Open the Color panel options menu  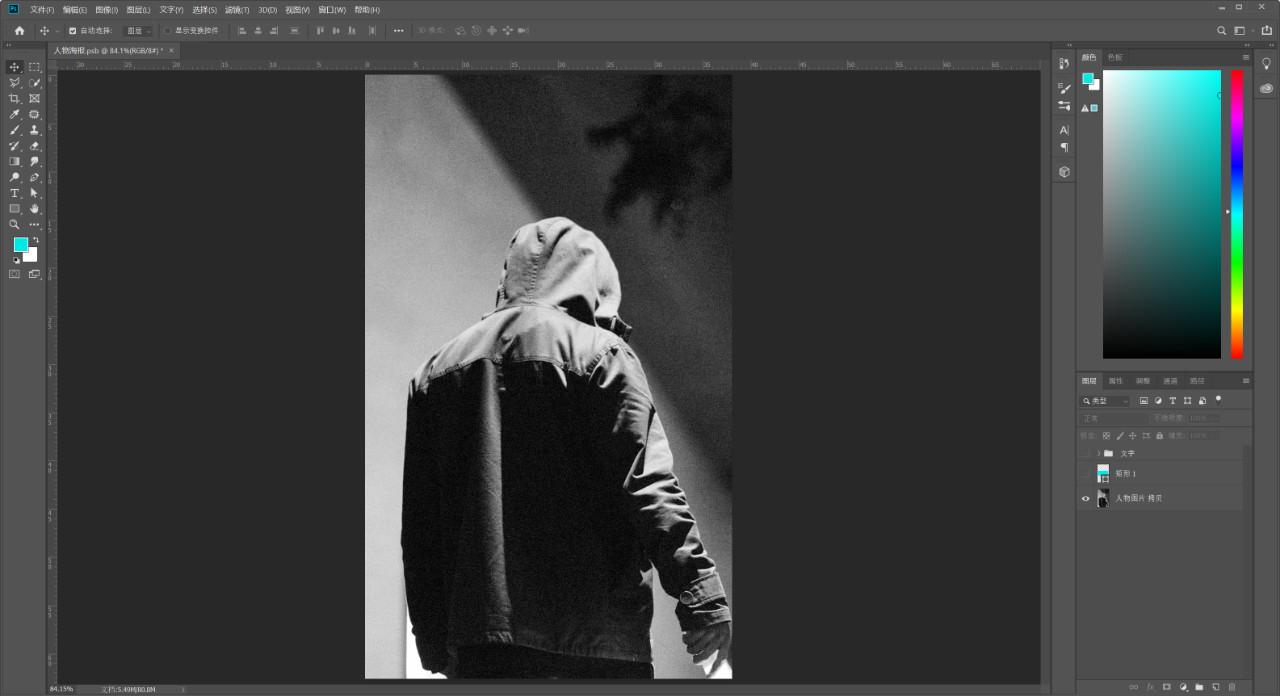[x=1246, y=57]
